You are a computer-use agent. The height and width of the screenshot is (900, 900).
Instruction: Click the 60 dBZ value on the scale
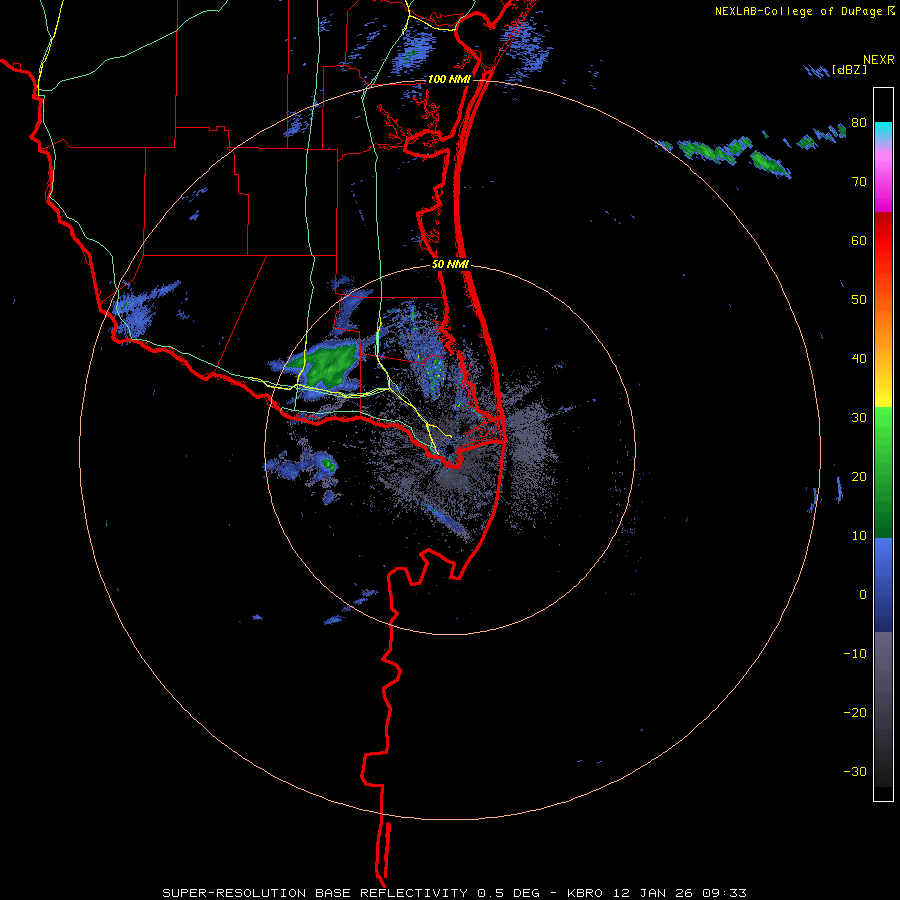[859, 240]
